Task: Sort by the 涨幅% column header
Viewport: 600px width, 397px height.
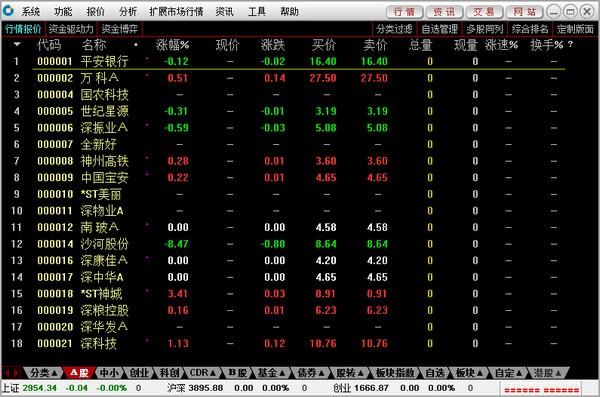Action: [173, 45]
